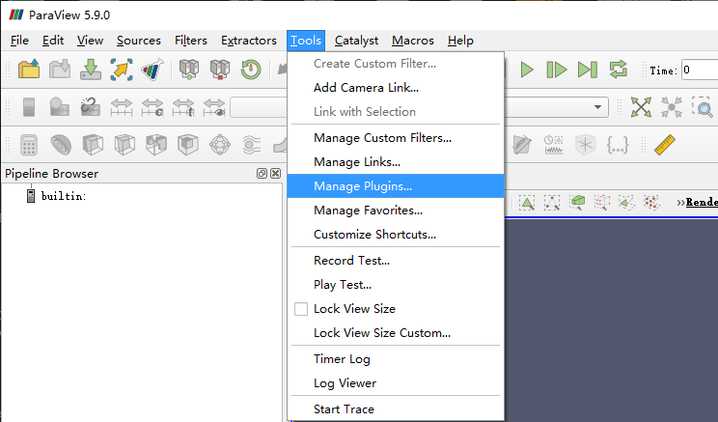
Task: Open the Macros menu
Action: pyautogui.click(x=413, y=41)
